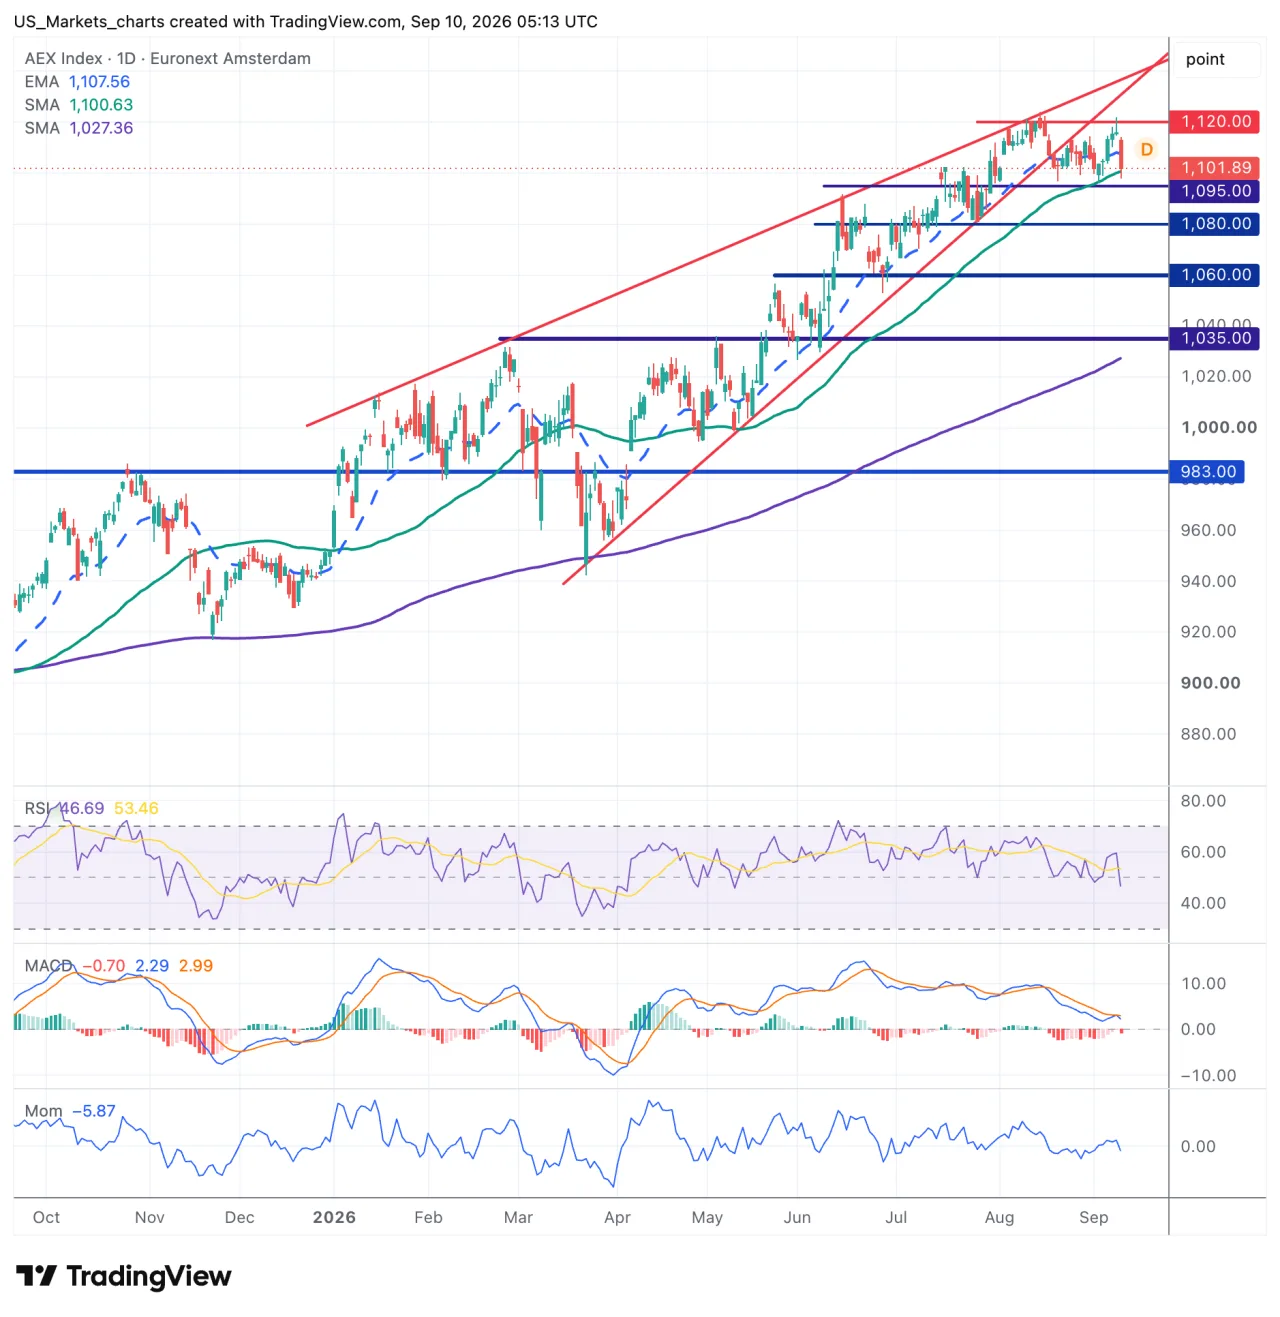Click the 40.00 level on RSI scale
This screenshot has height=1317, width=1280.
[1203, 903]
